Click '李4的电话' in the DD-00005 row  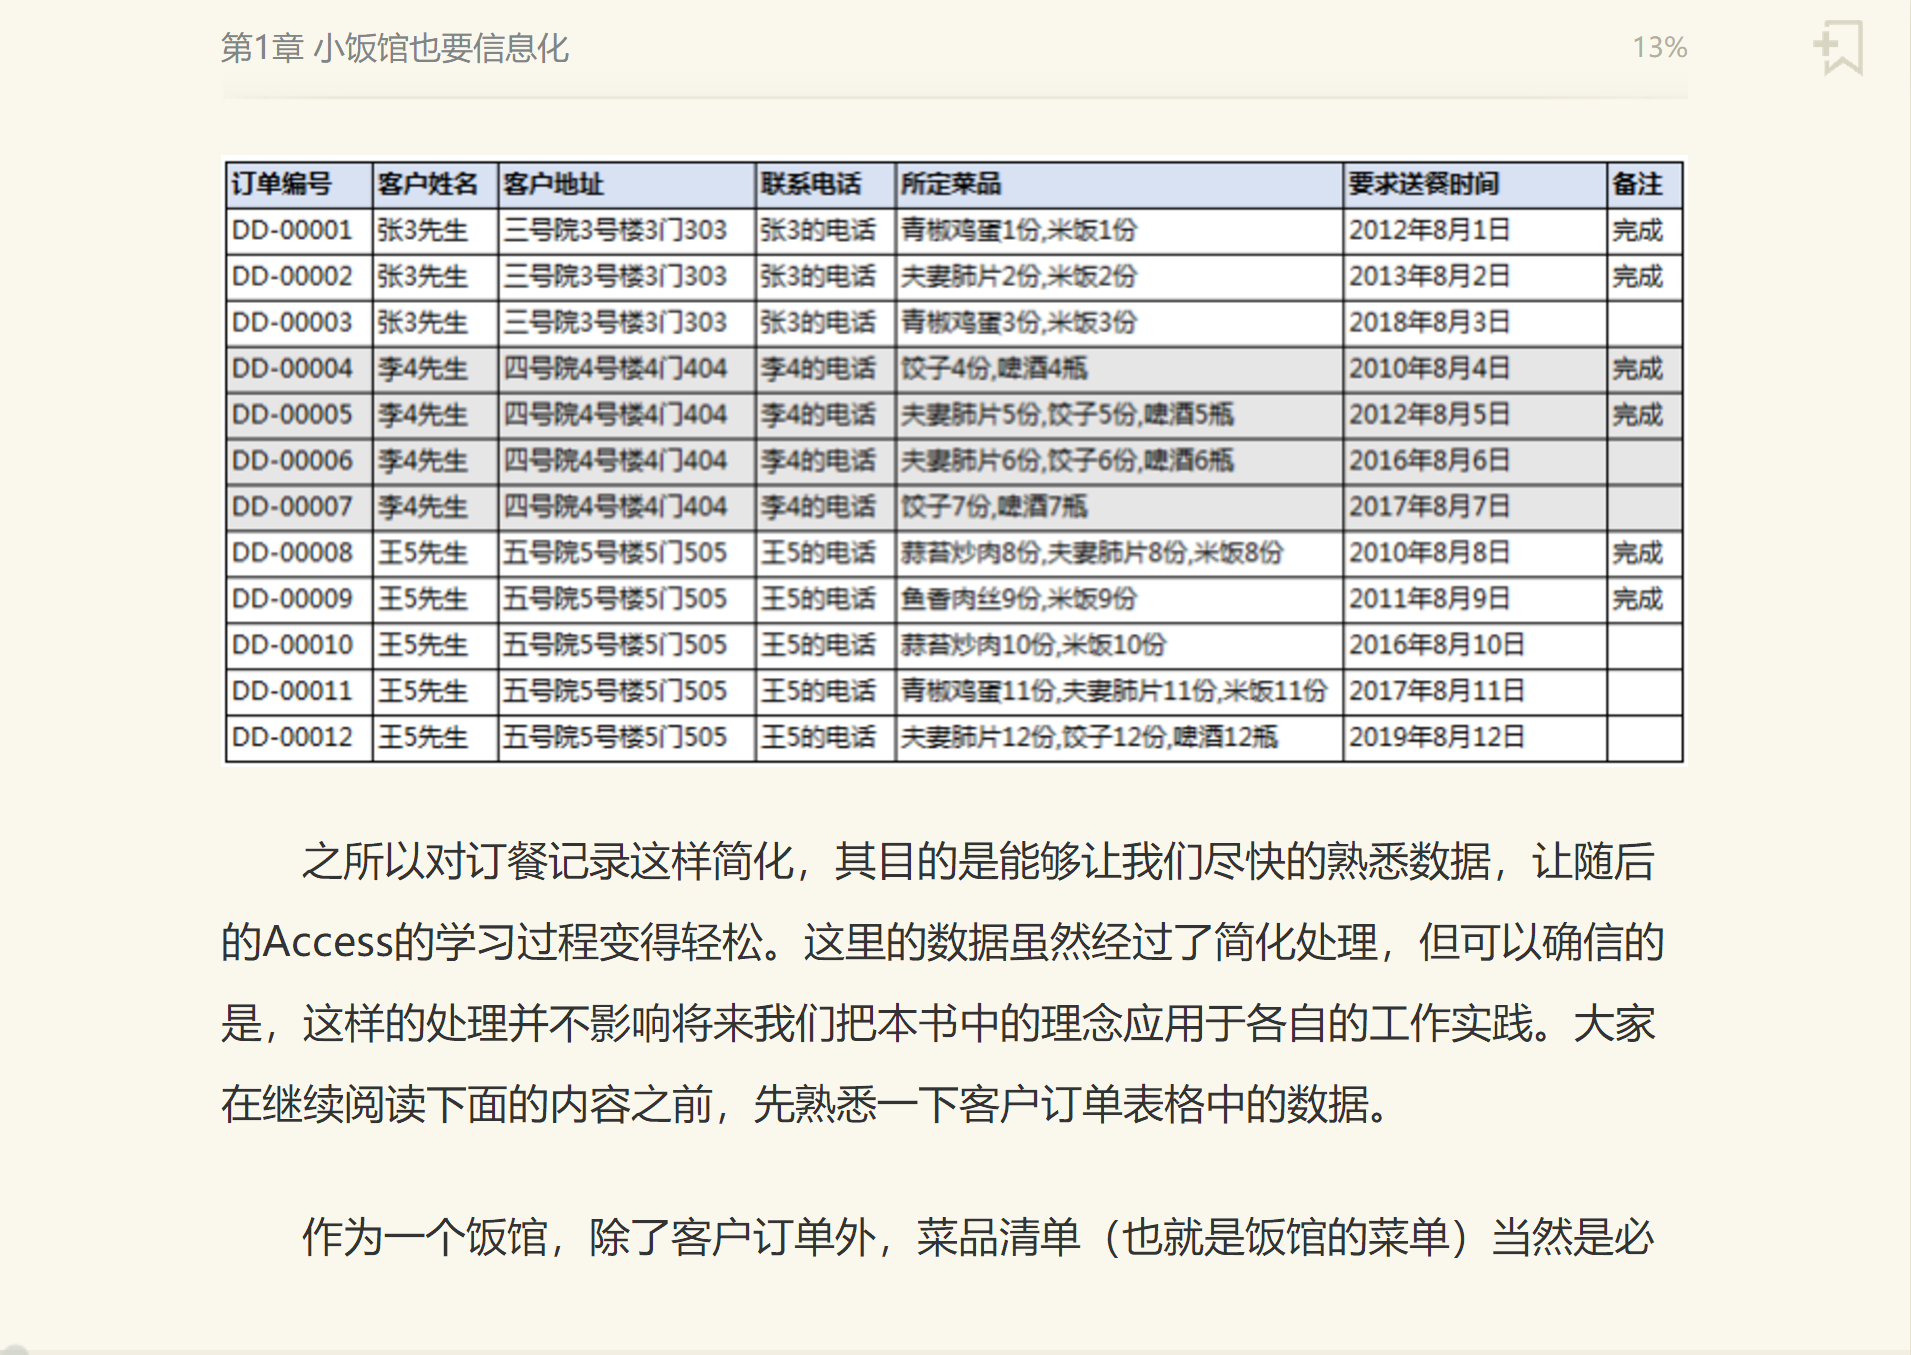tap(817, 414)
